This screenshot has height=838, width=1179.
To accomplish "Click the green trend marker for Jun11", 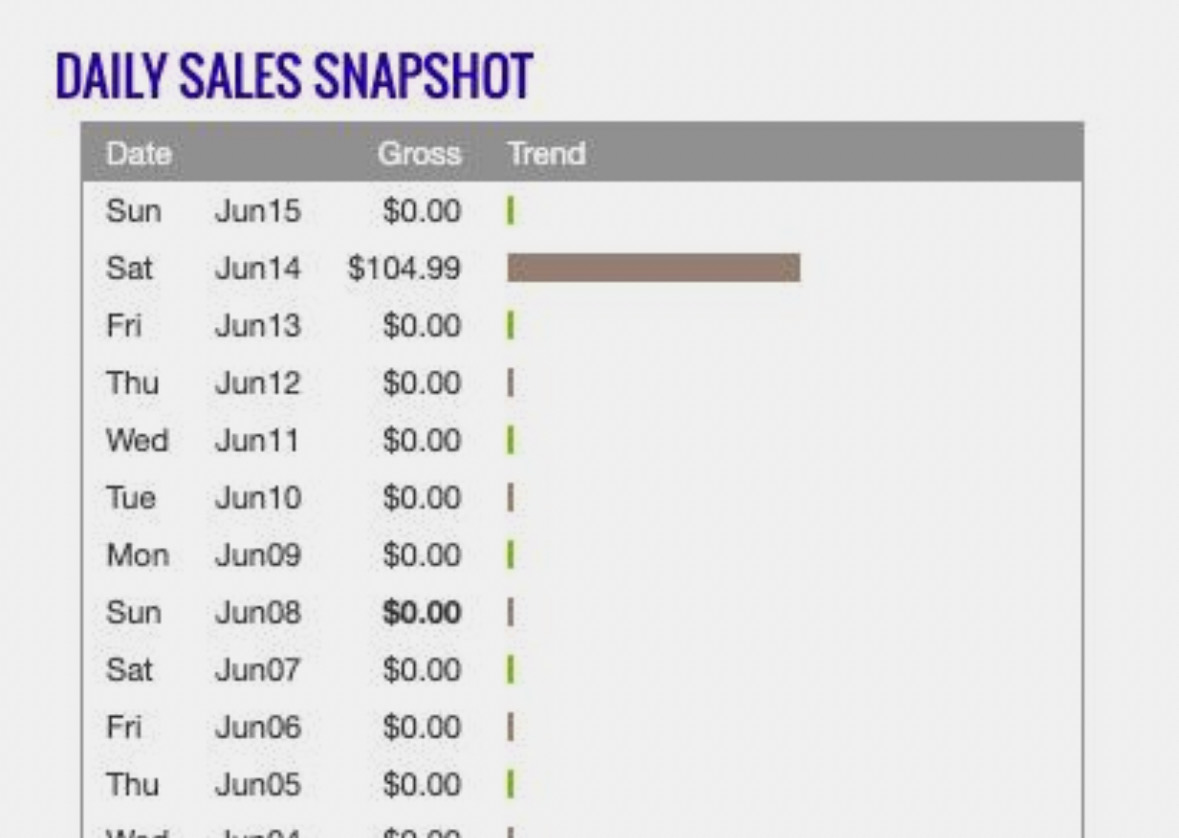I will (x=511, y=440).
